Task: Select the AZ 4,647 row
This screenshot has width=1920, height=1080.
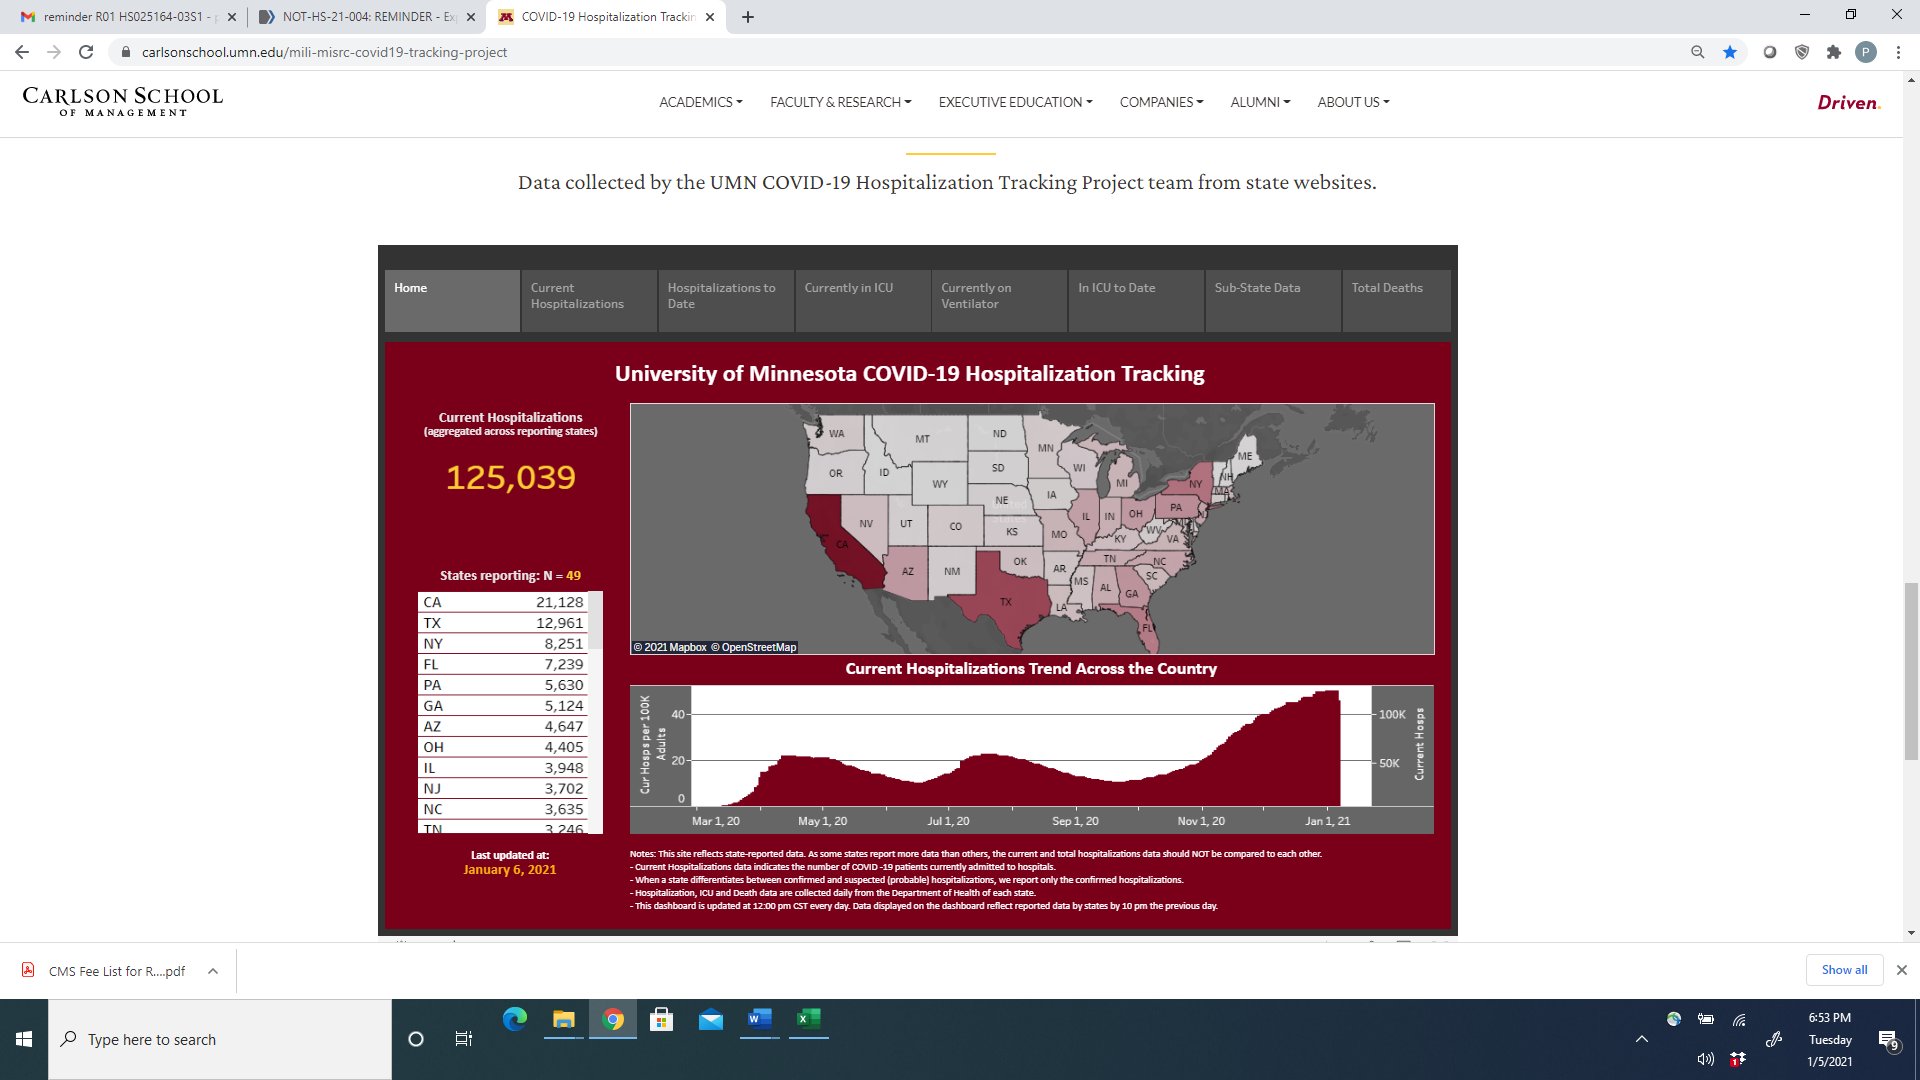Action: pyautogui.click(x=503, y=726)
